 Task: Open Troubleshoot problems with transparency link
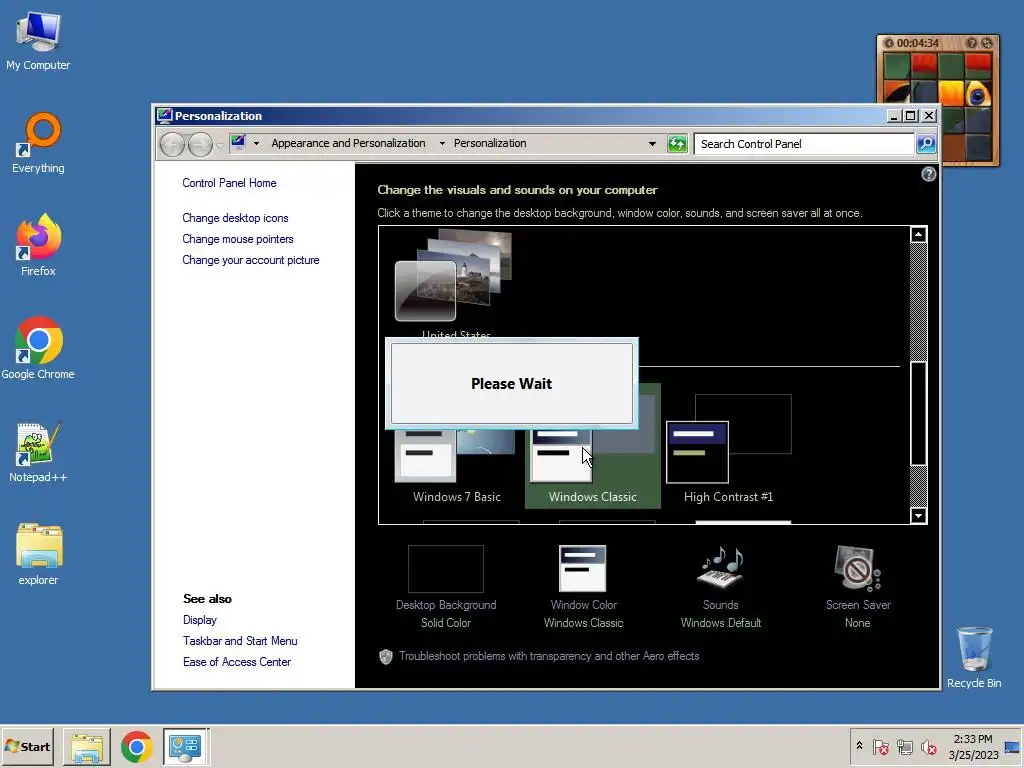click(x=549, y=656)
